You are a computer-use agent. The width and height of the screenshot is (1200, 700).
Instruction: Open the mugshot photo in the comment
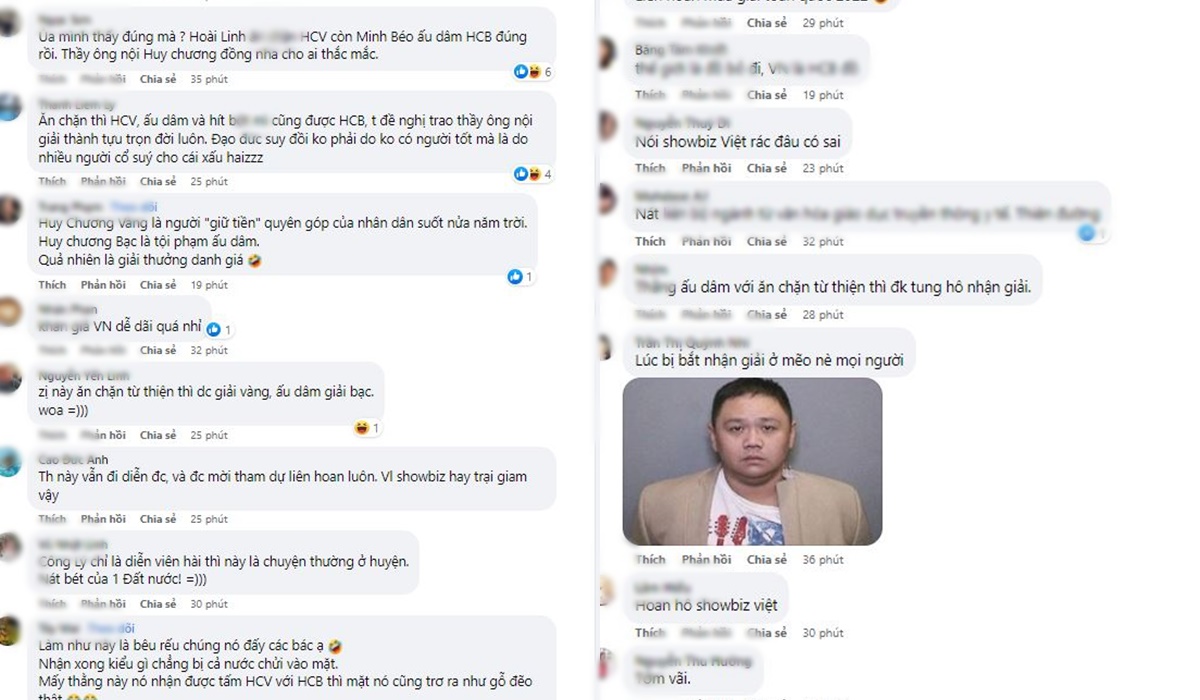coord(752,461)
